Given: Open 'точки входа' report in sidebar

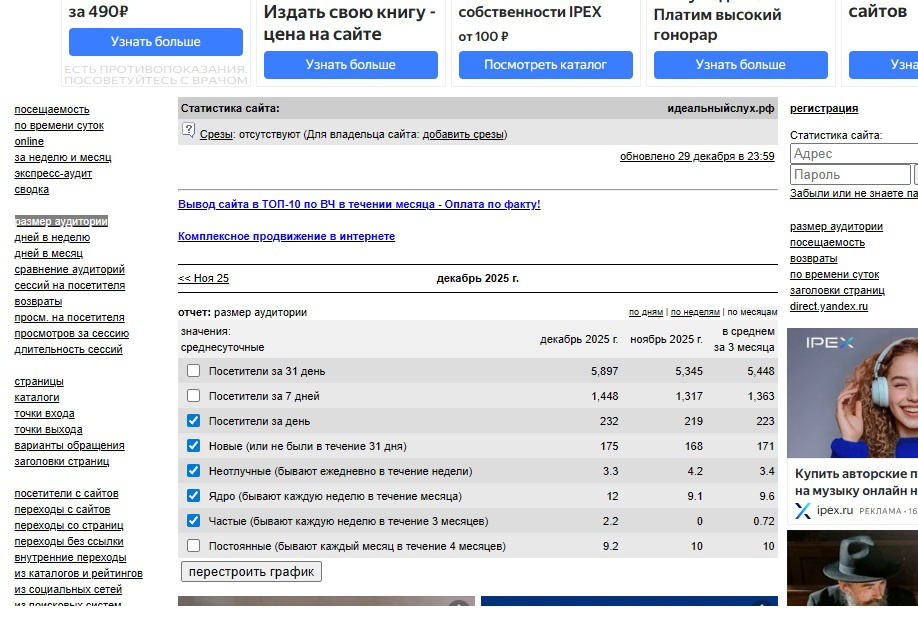Looking at the screenshot, I should pos(44,413).
